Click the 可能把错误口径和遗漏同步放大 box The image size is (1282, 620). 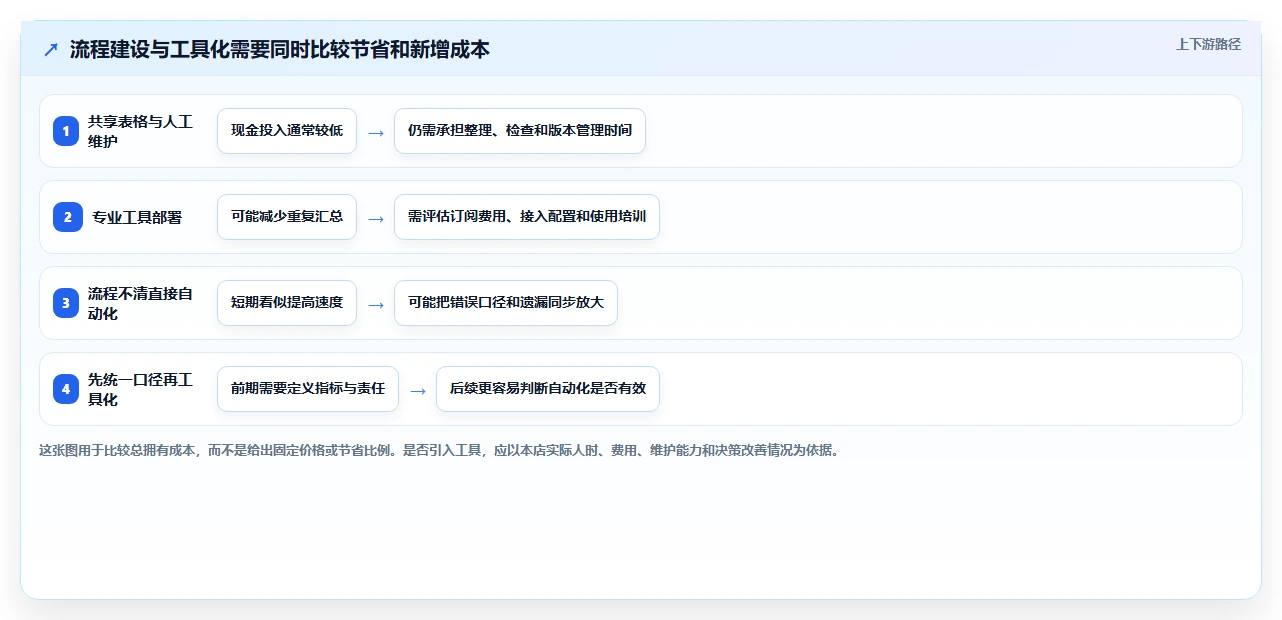pos(506,303)
